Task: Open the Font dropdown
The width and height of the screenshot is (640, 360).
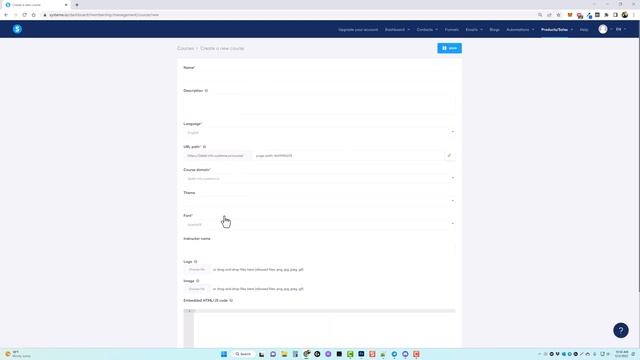Action: pyautogui.click(x=320, y=224)
